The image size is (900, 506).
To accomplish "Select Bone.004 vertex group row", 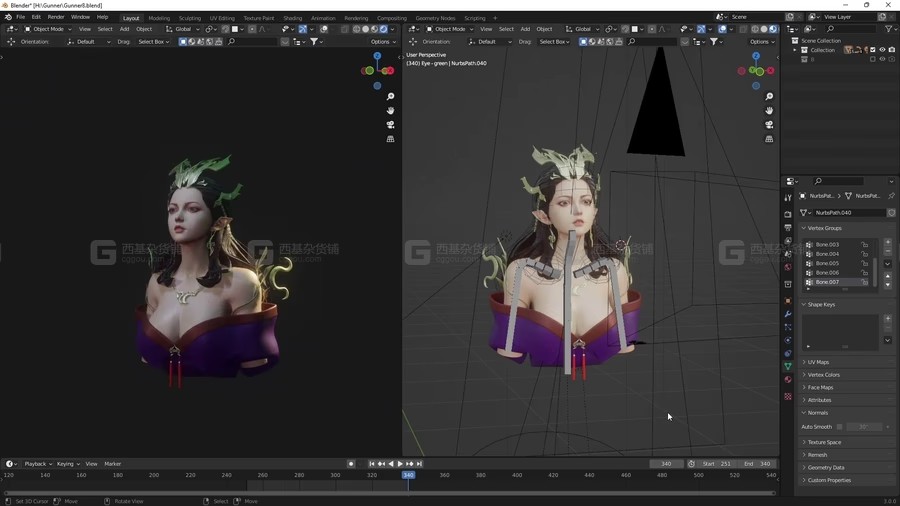I will tap(838, 254).
